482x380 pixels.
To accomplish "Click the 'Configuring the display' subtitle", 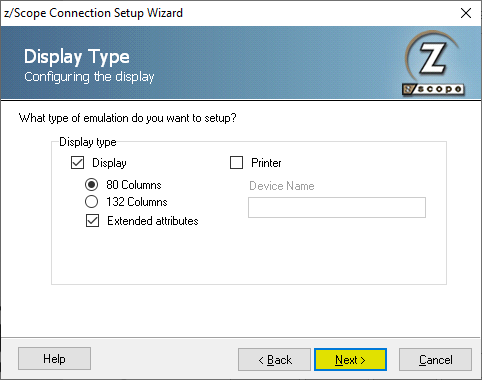I will [x=89, y=77].
